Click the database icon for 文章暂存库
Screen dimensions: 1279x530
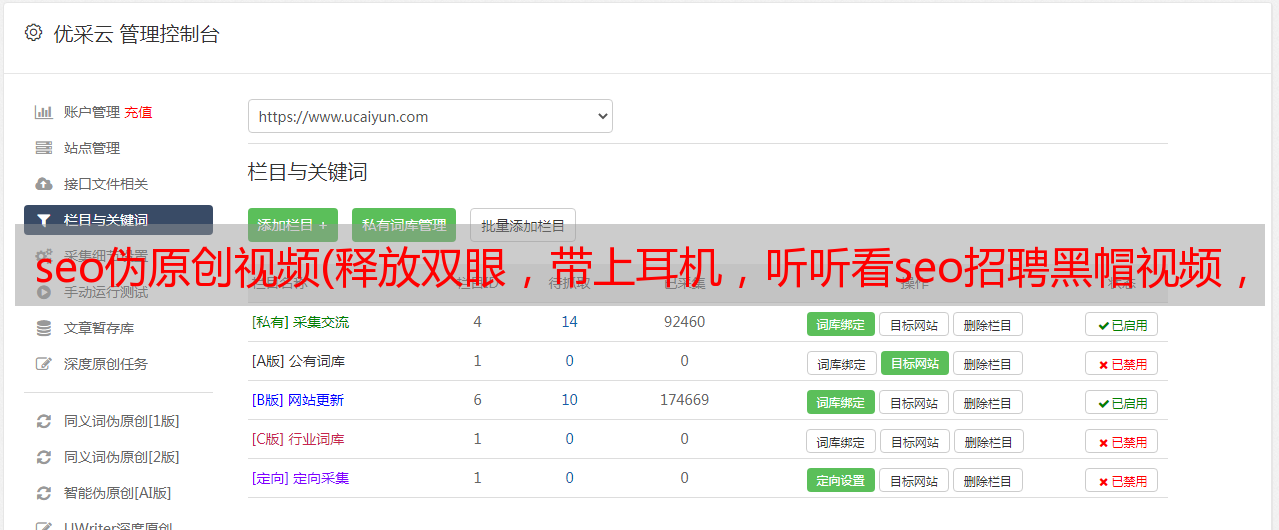click(x=43, y=328)
